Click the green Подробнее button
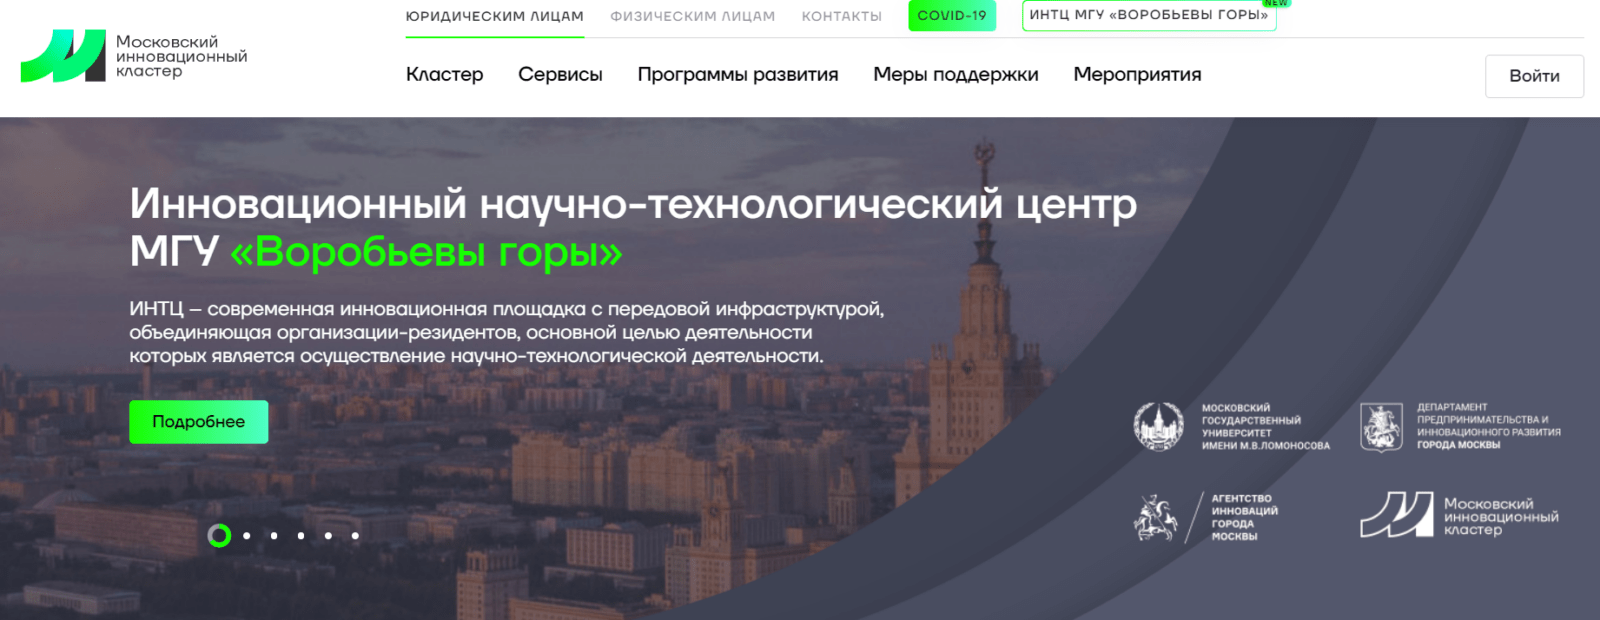 198,422
